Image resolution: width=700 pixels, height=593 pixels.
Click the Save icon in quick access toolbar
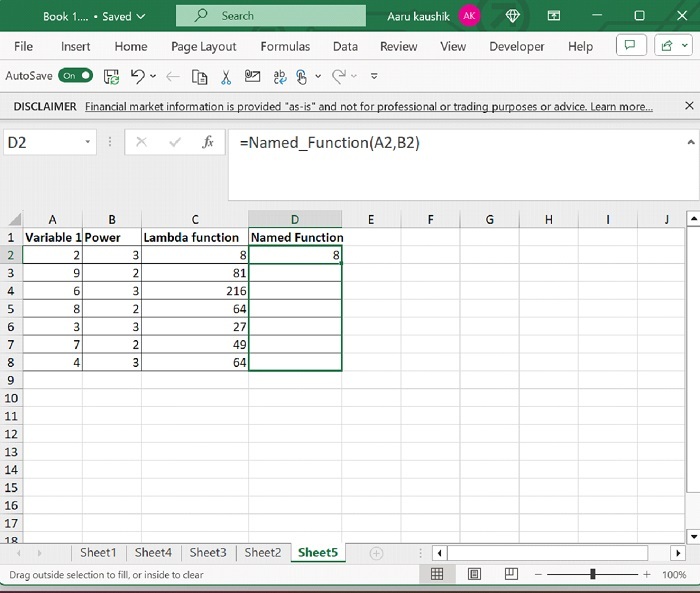[x=112, y=76]
